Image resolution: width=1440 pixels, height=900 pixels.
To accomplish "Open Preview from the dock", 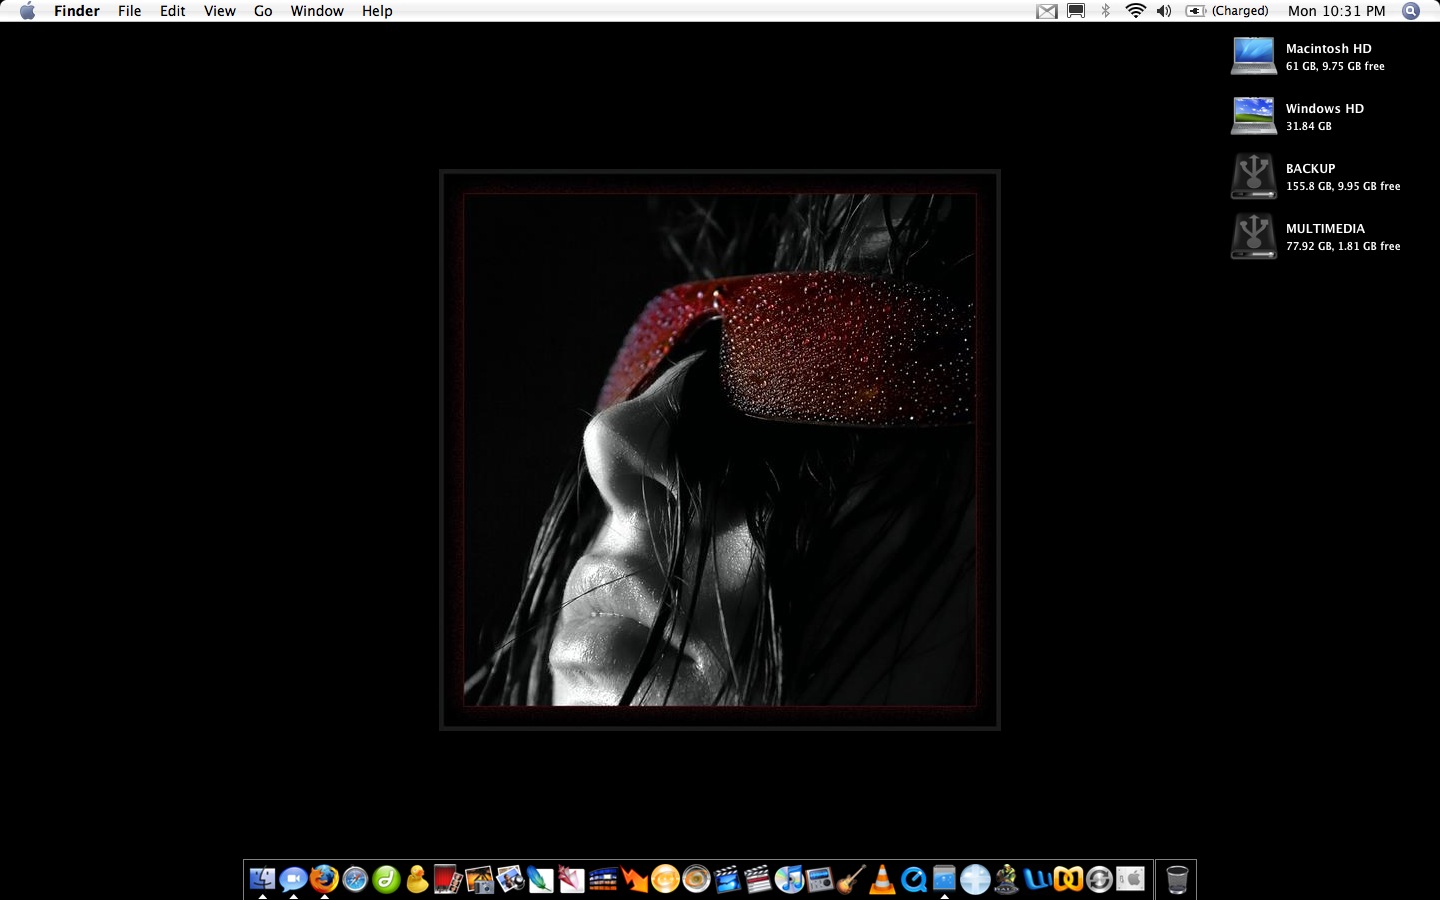I will coord(510,879).
